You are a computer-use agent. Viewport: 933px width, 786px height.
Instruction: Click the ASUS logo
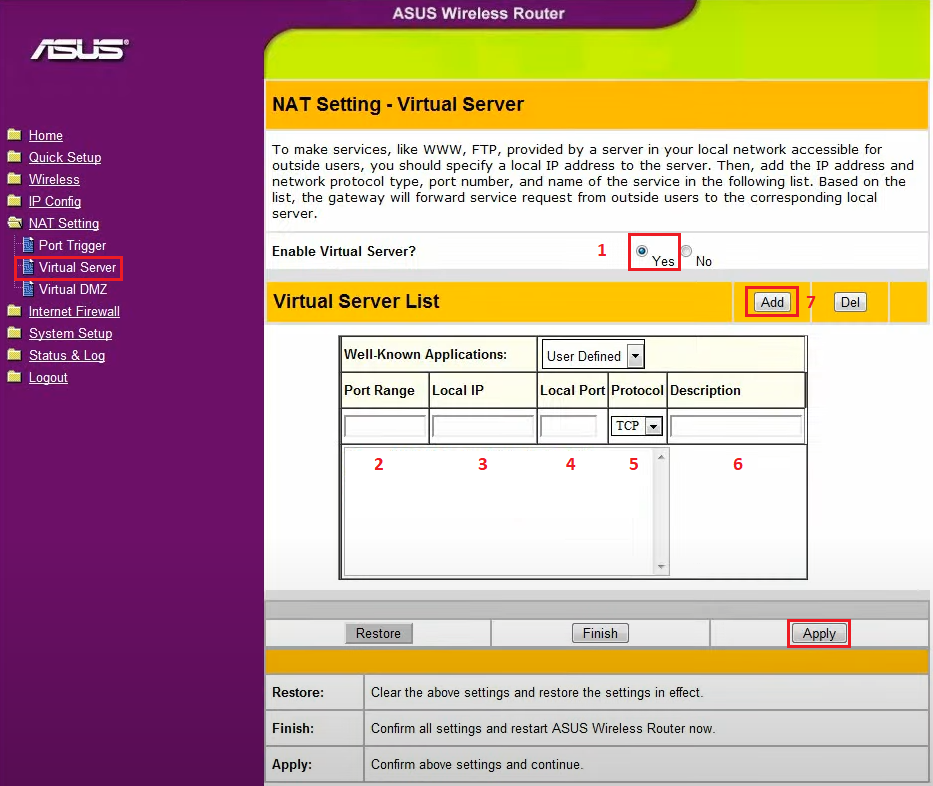(78, 49)
